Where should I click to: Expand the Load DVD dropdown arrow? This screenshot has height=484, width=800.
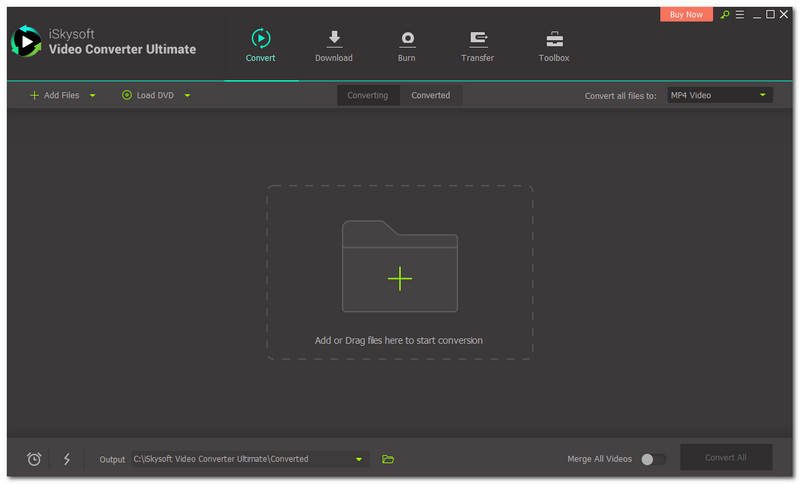point(187,96)
